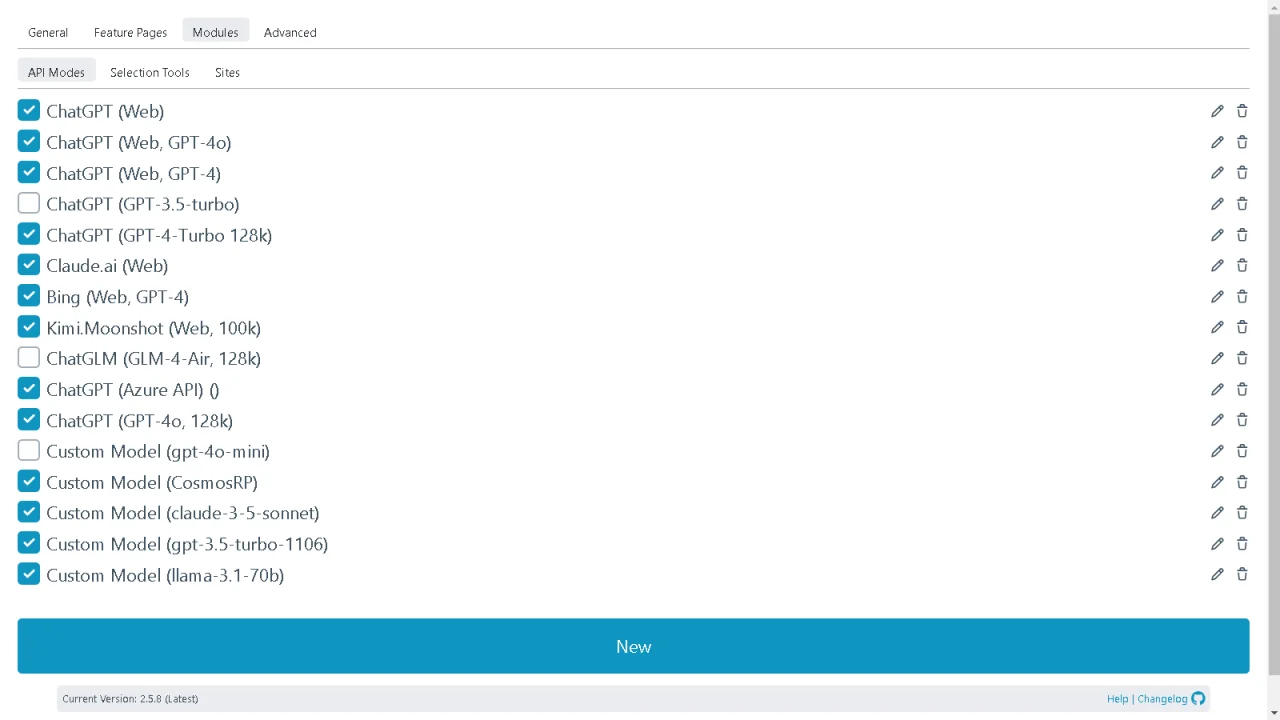Open the Selection Tools sub-tab

pyautogui.click(x=149, y=72)
